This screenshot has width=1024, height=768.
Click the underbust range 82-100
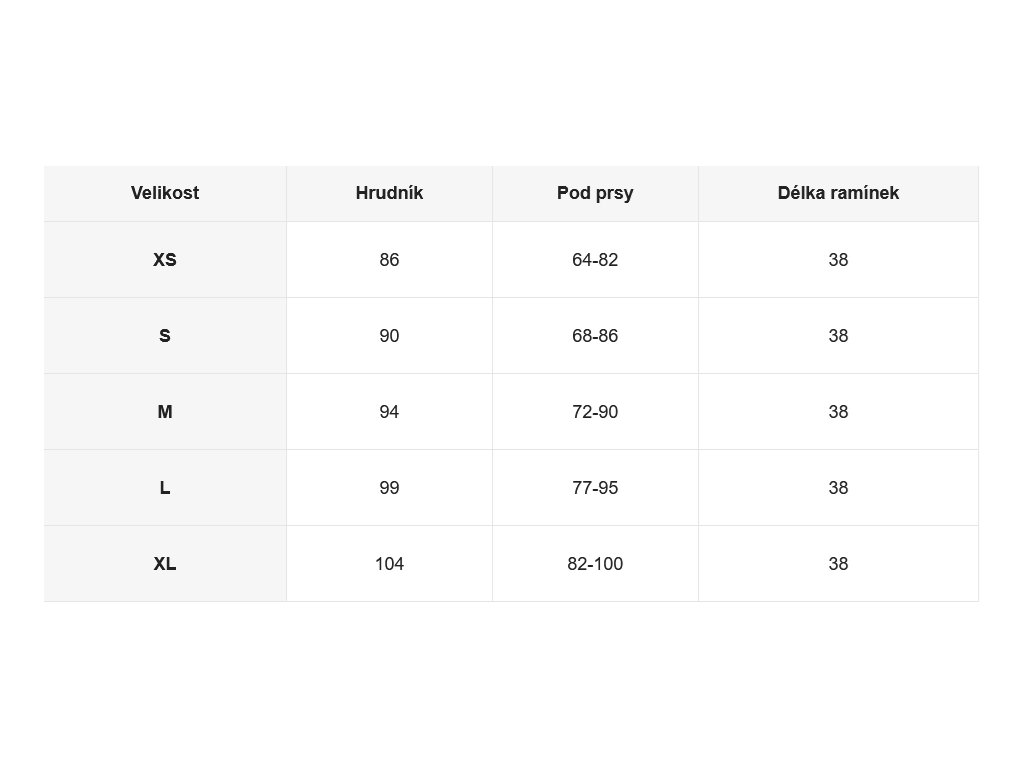[595, 564]
